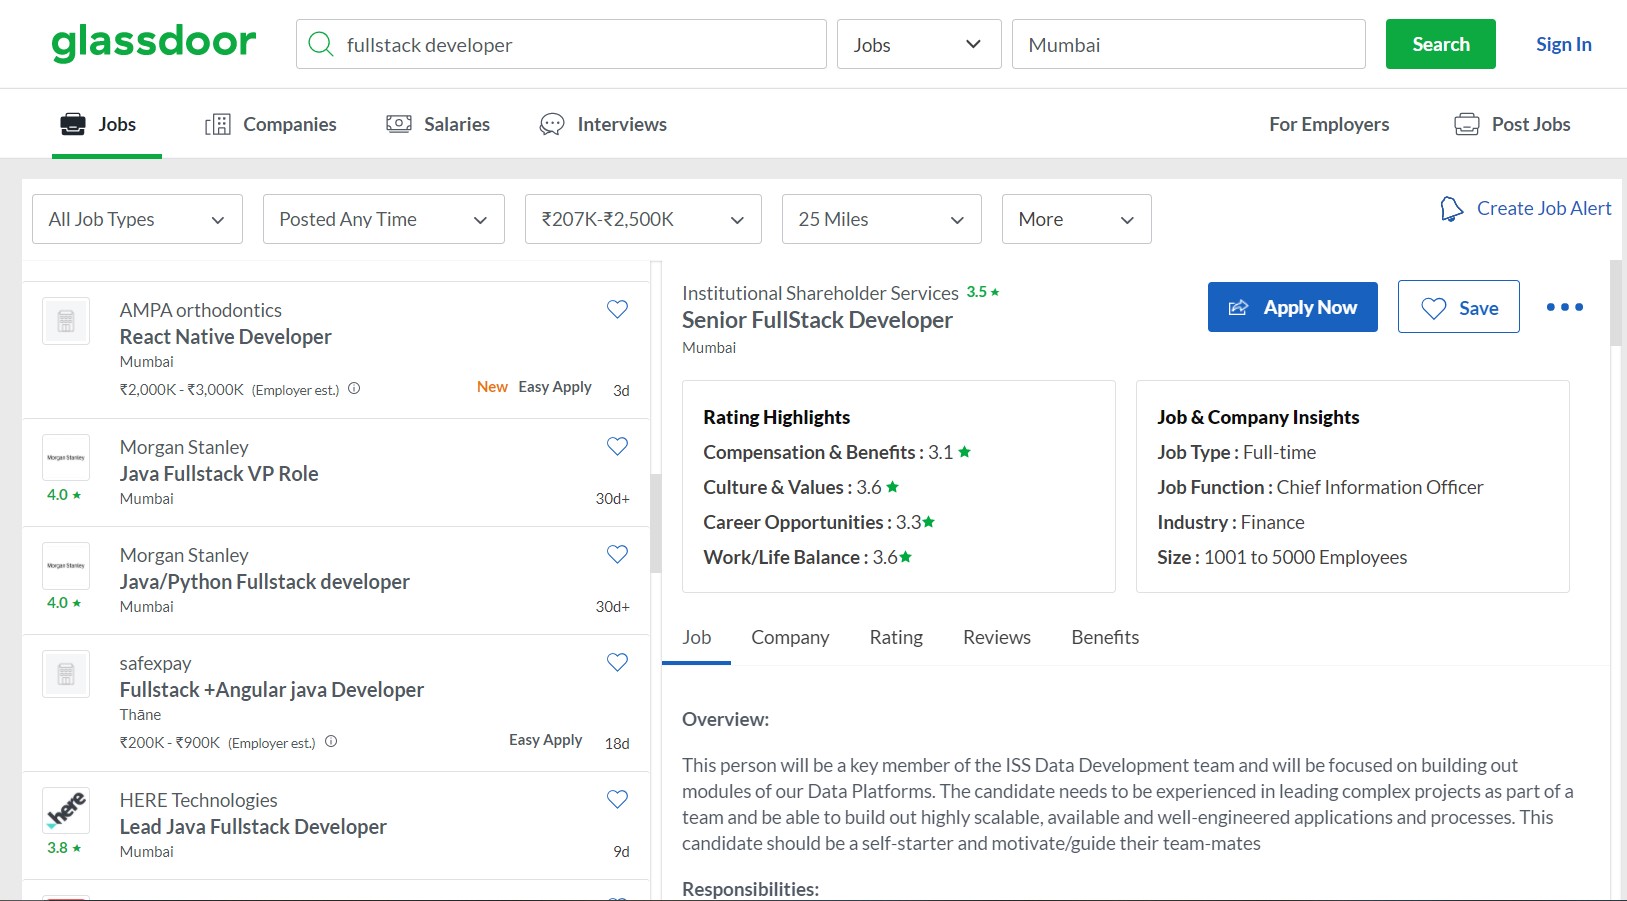
Task: Click the fullstack developer keyword search field
Action: [561, 44]
